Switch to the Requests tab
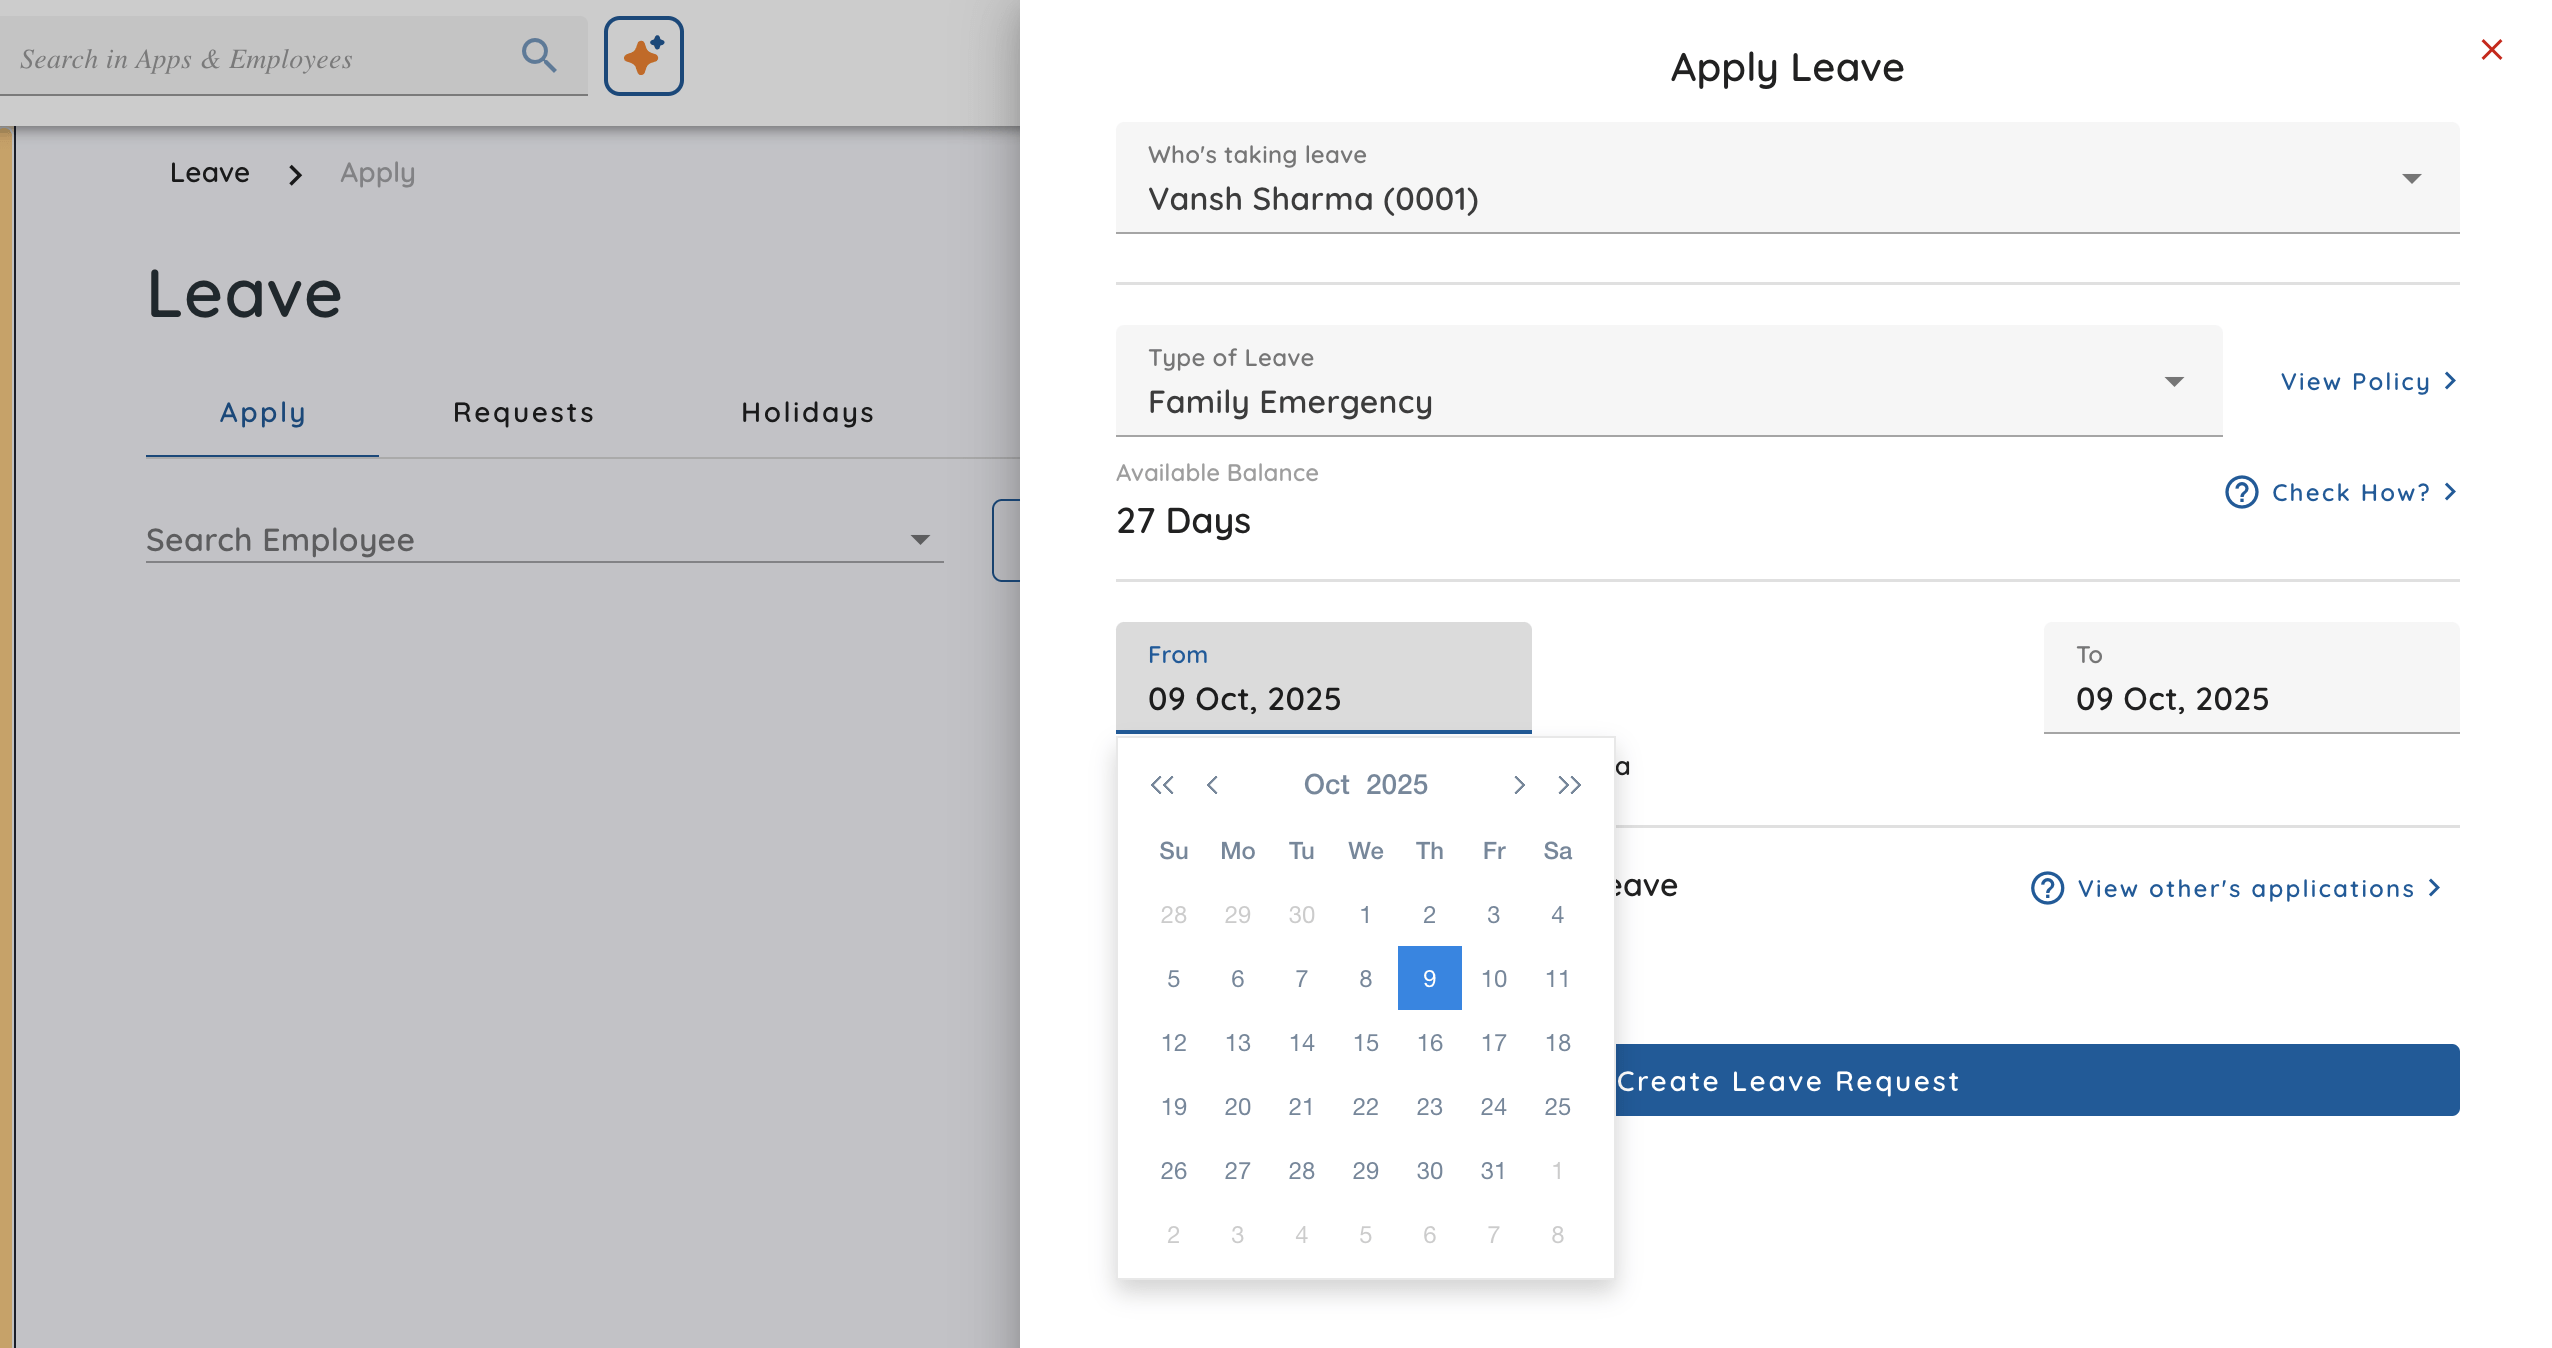Screen dimensions: 2552x1348 click(523, 412)
